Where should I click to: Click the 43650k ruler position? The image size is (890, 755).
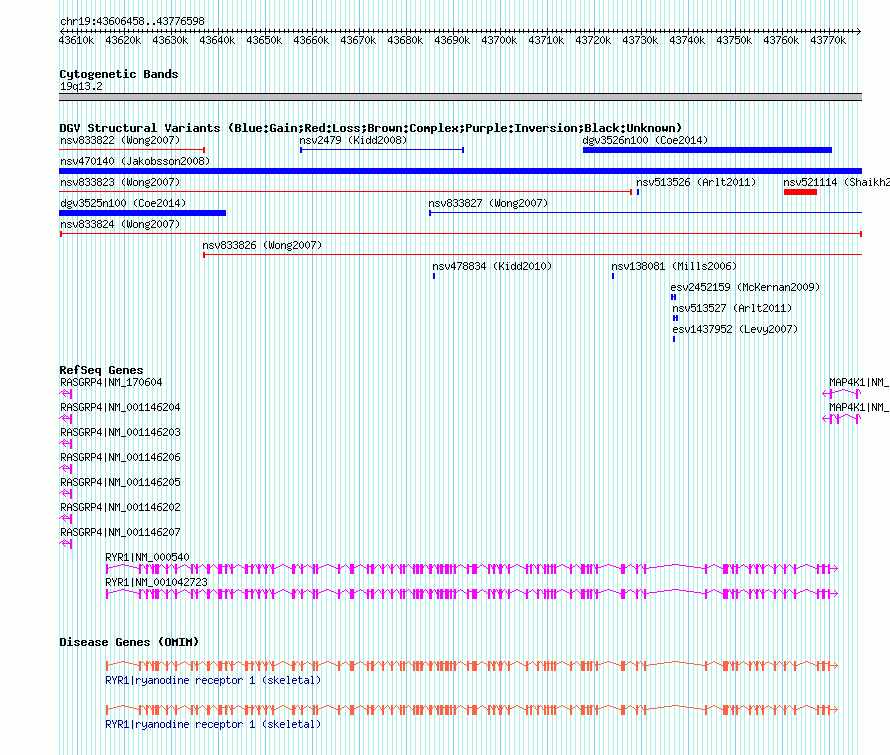[264, 40]
